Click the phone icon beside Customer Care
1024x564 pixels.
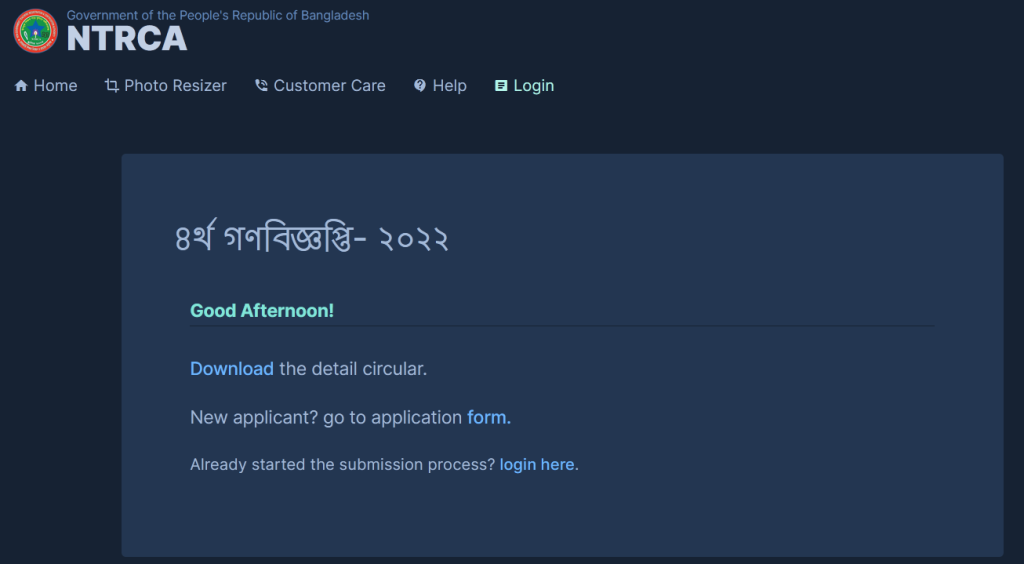pos(261,86)
